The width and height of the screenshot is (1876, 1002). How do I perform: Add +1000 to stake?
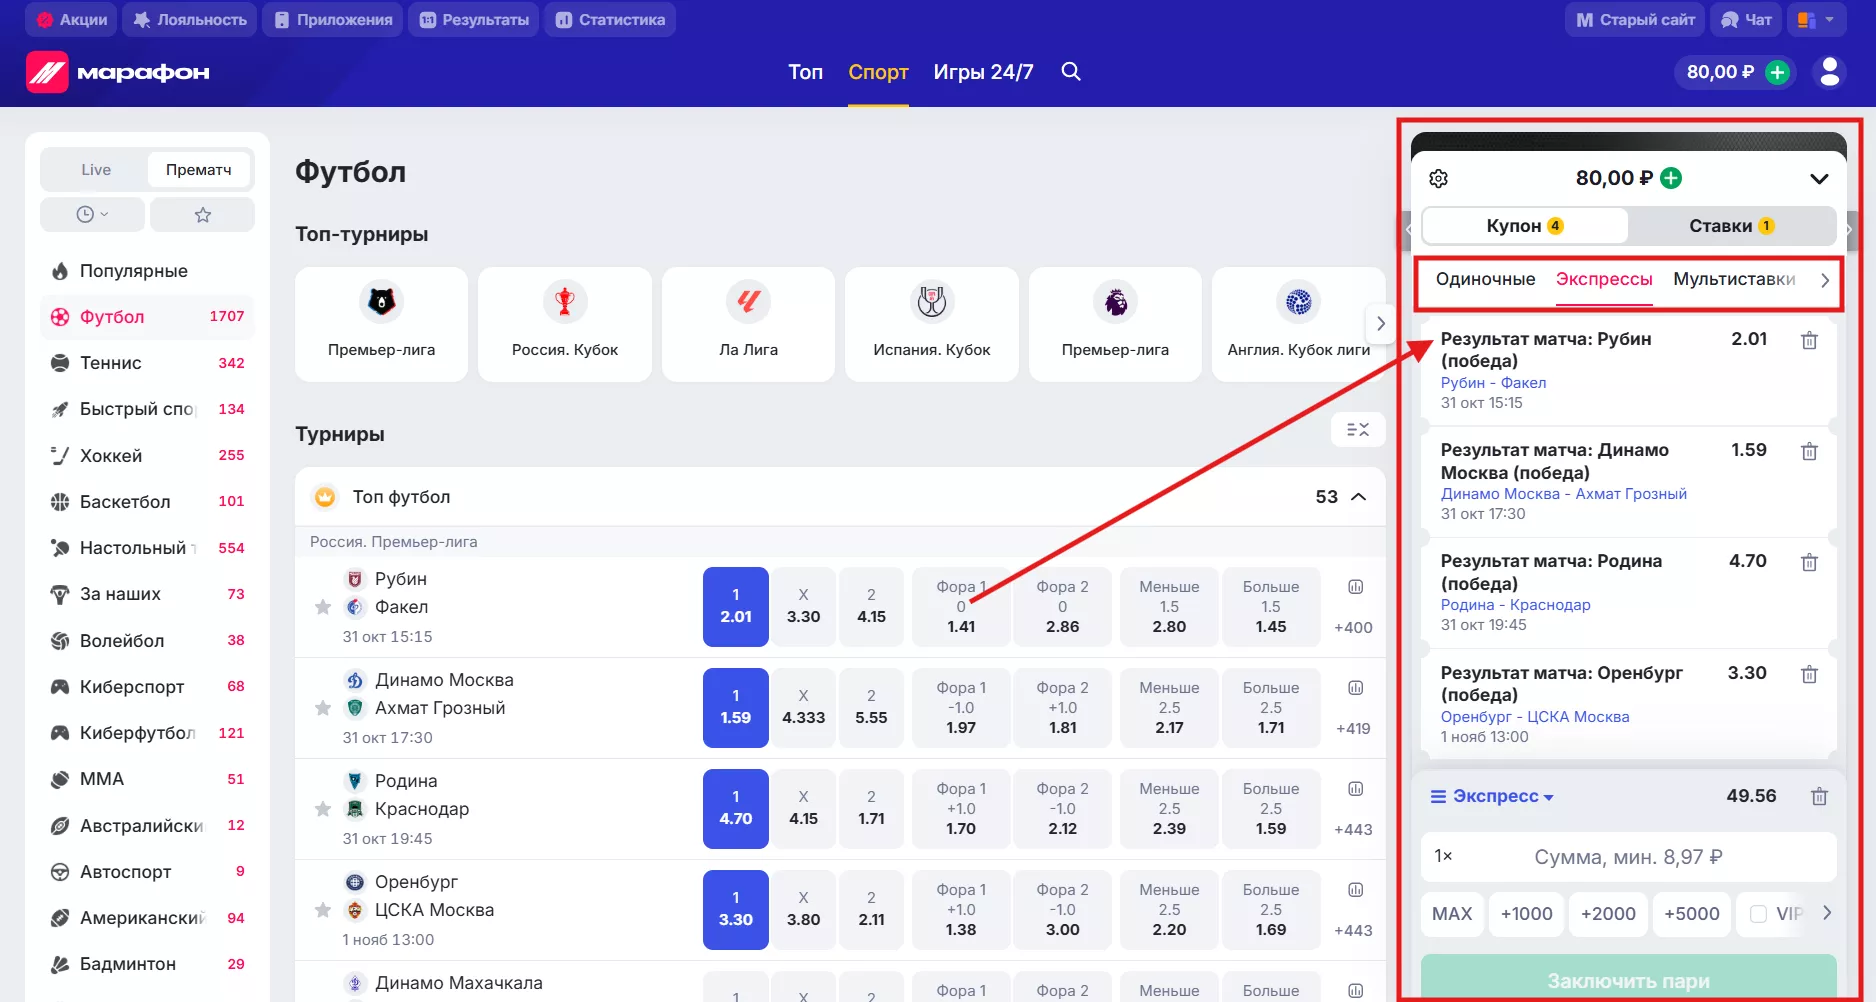pyautogui.click(x=1526, y=914)
